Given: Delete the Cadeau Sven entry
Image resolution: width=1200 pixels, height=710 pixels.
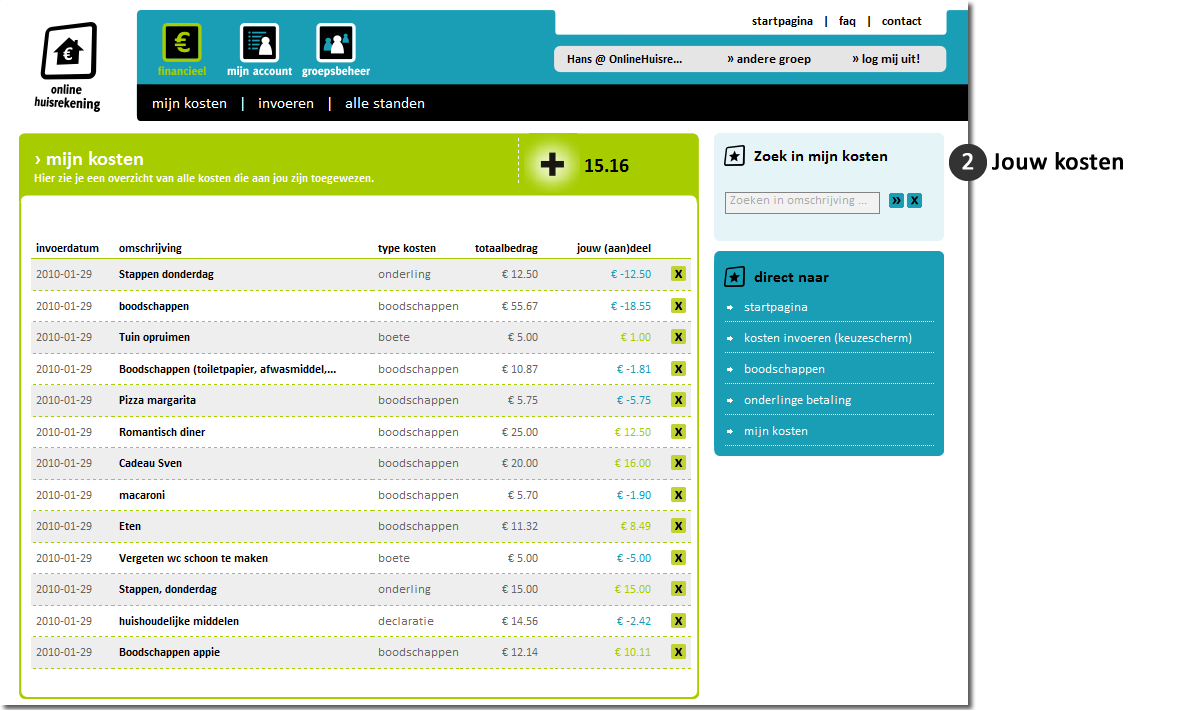Looking at the screenshot, I should click(x=678, y=463).
